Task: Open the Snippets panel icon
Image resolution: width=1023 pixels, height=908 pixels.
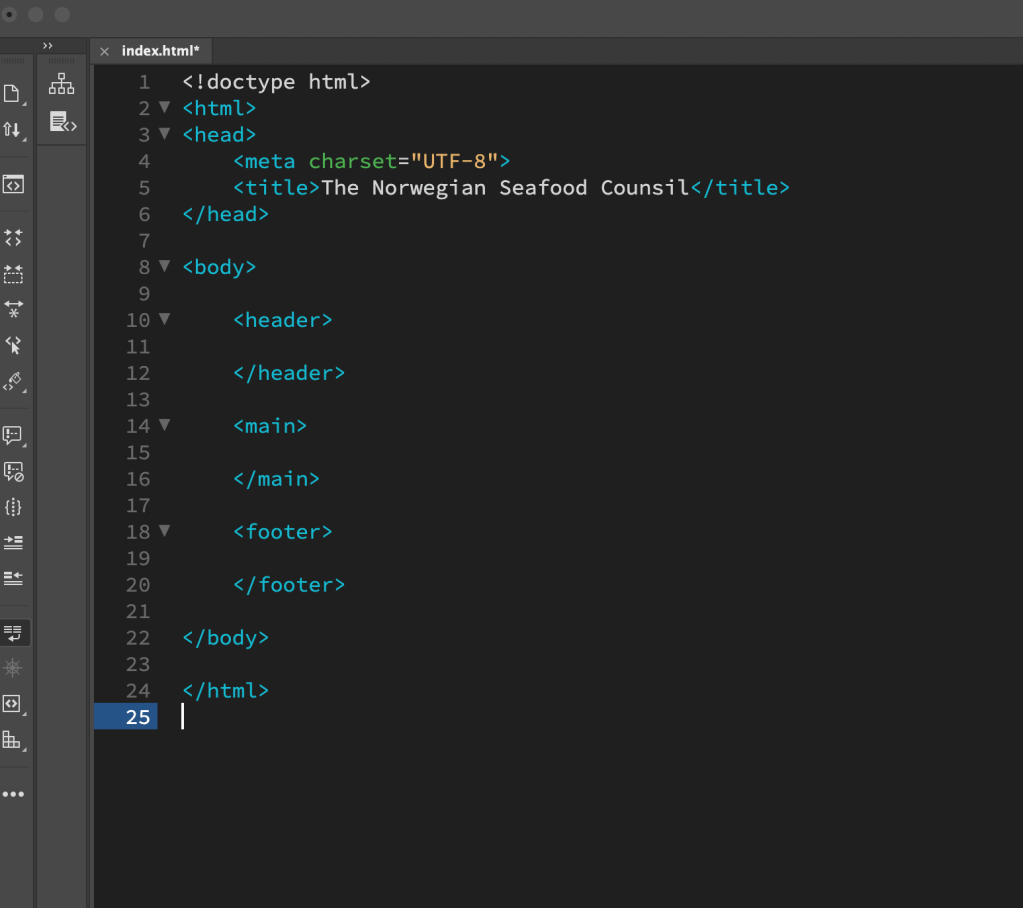Action: [63, 122]
